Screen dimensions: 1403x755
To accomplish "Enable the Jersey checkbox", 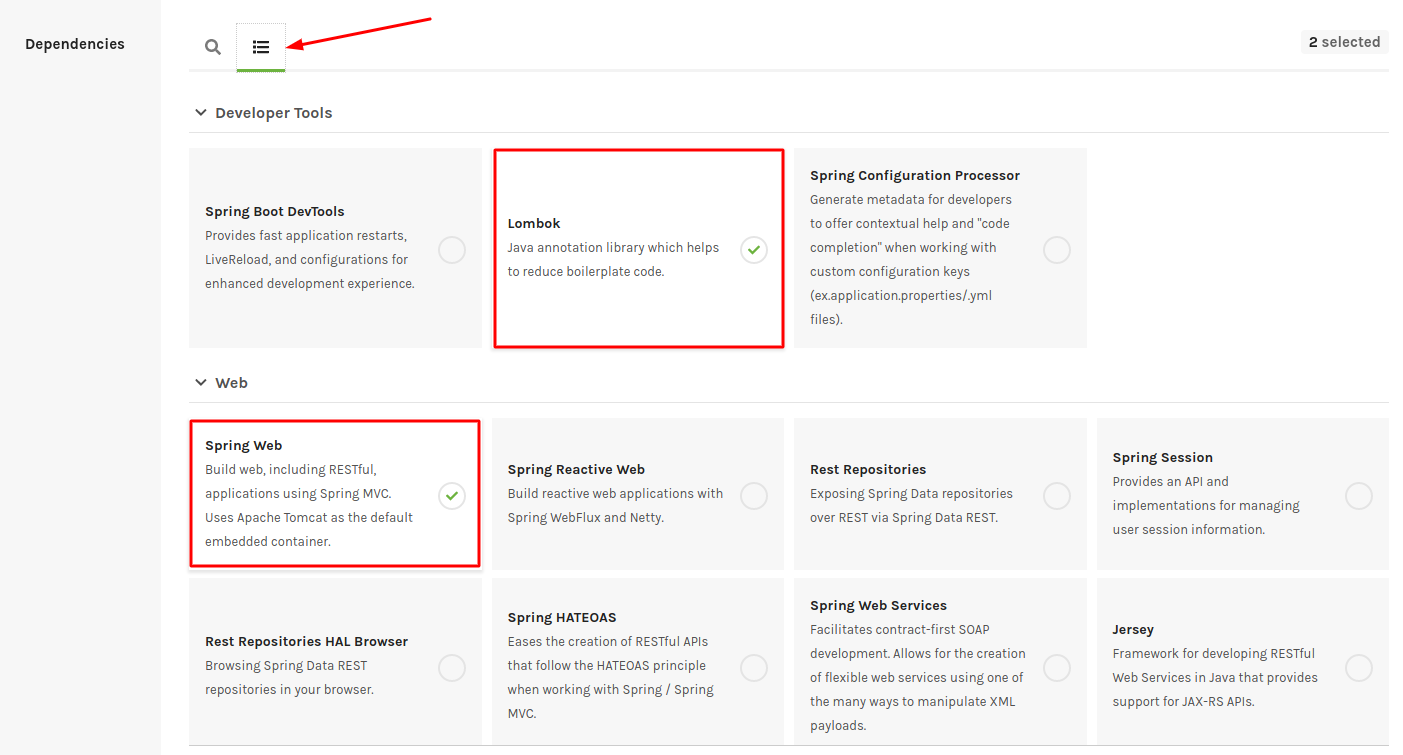I will coord(1359,668).
